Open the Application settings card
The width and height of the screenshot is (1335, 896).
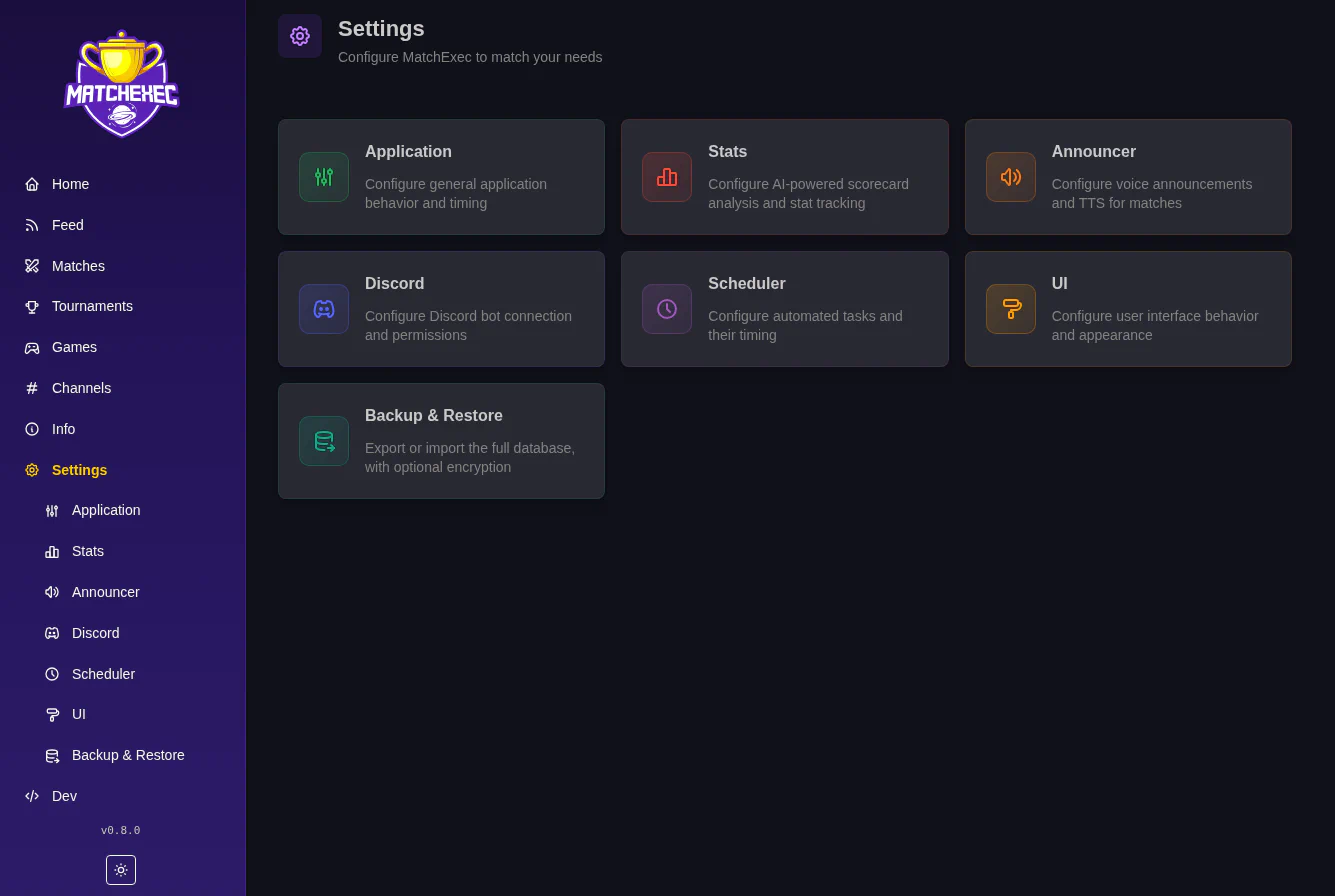[x=441, y=177]
